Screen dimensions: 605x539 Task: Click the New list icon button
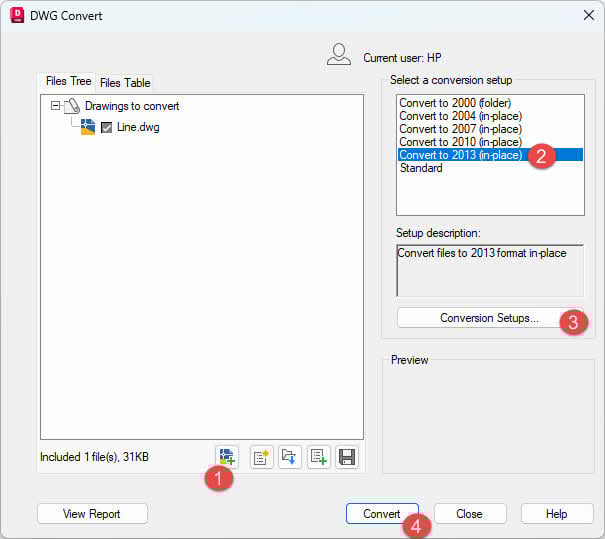click(261, 457)
